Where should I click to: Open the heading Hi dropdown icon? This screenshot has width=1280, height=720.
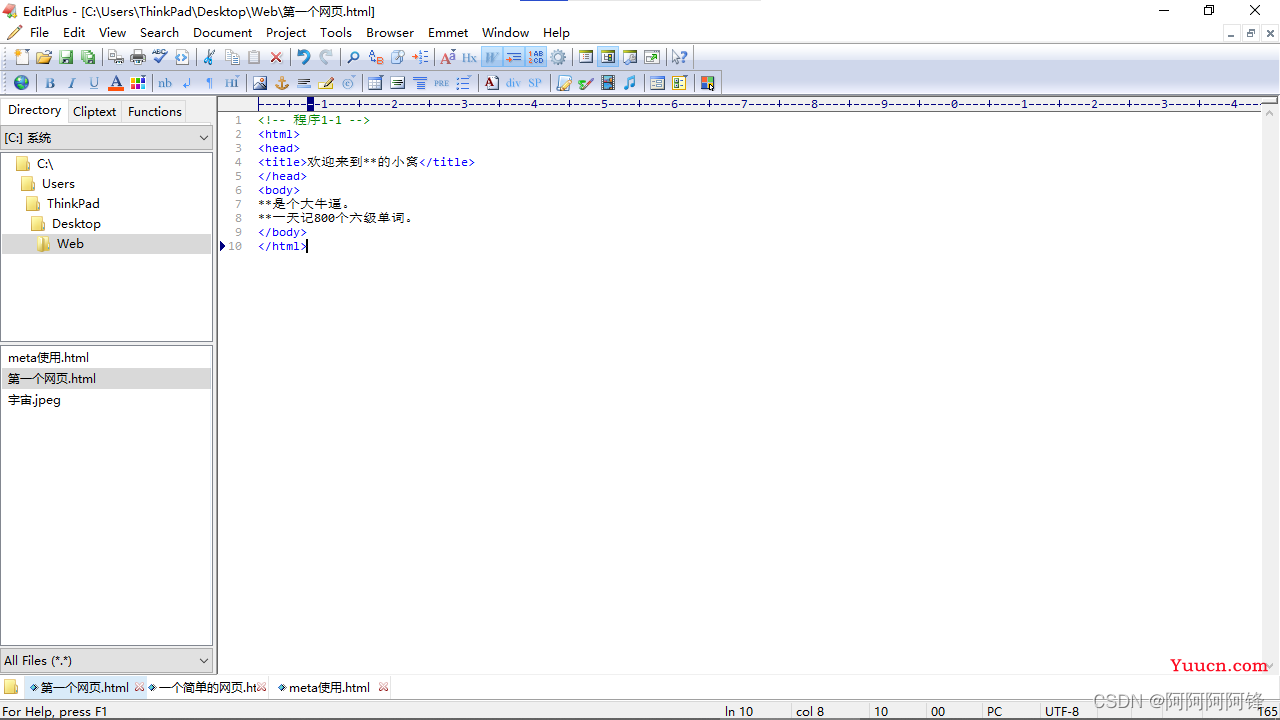(232, 83)
